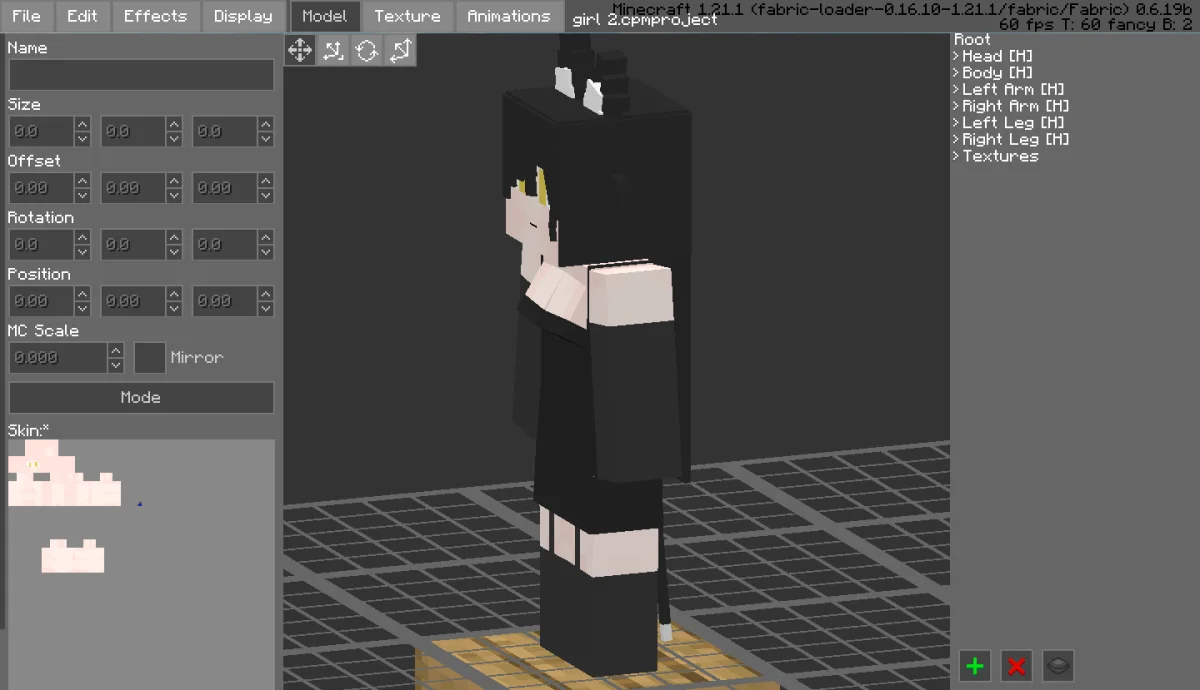This screenshot has width=1200, height=690.
Task: Increase Offset Z with its up arrow
Action: (x=266, y=181)
